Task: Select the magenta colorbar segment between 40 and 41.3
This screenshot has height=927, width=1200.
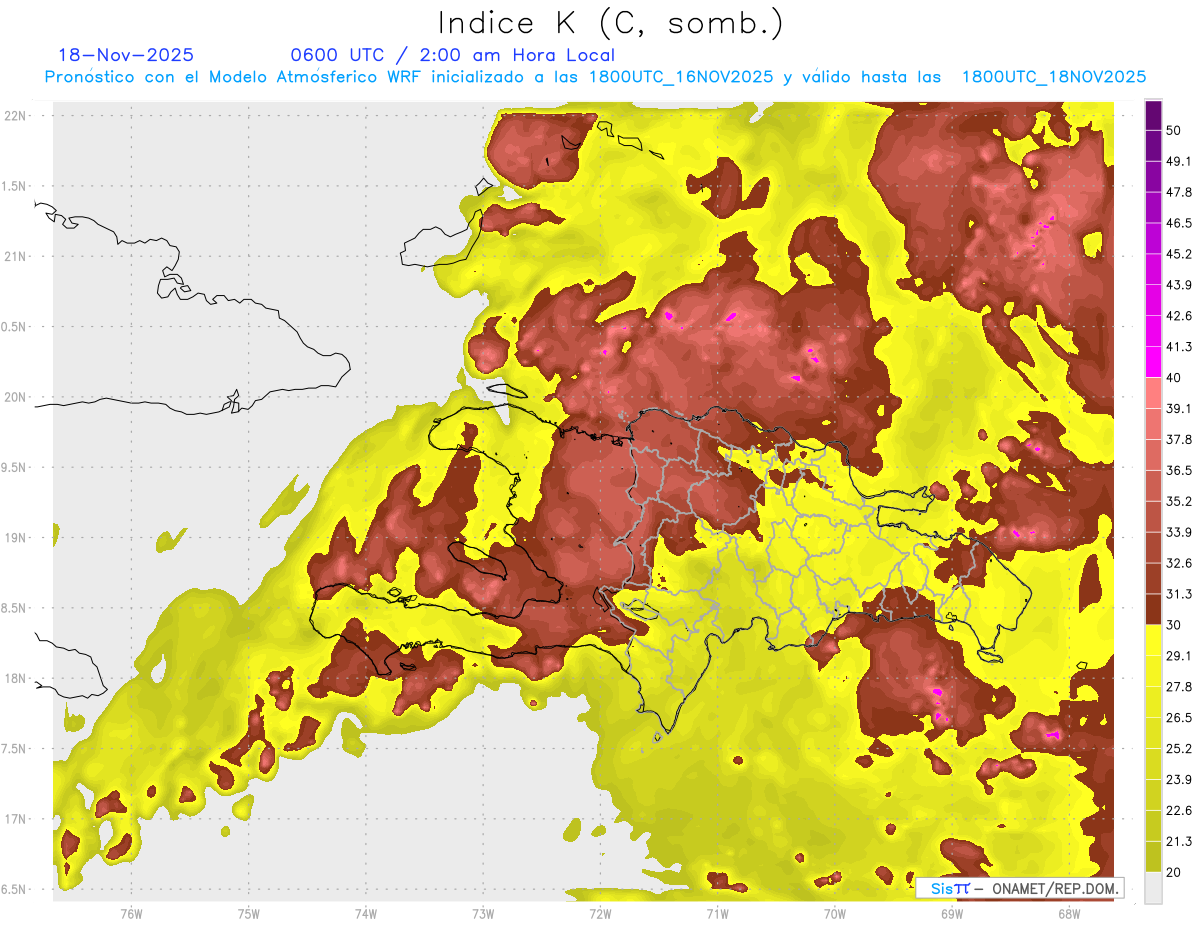Action: point(1154,362)
